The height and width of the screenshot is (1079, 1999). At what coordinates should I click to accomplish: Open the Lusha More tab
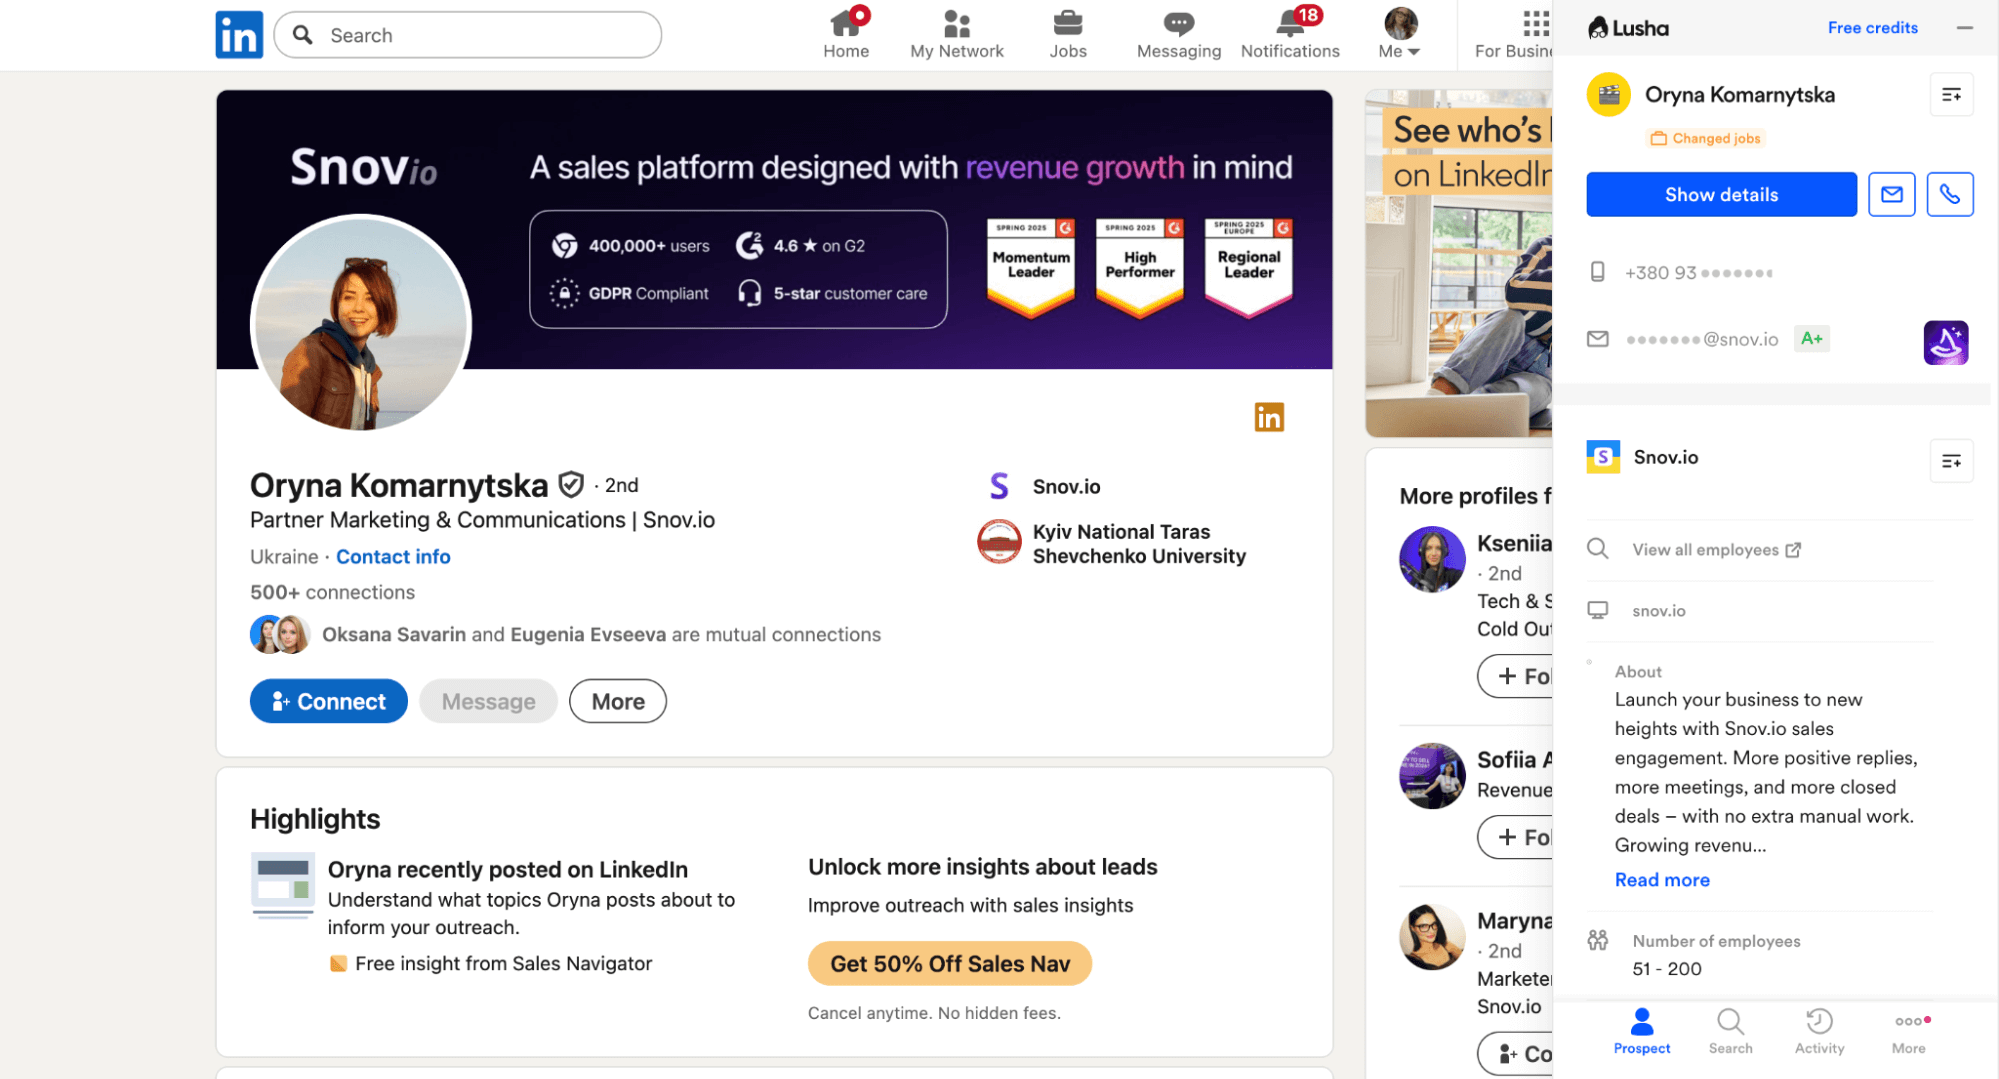click(1907, 1031)
